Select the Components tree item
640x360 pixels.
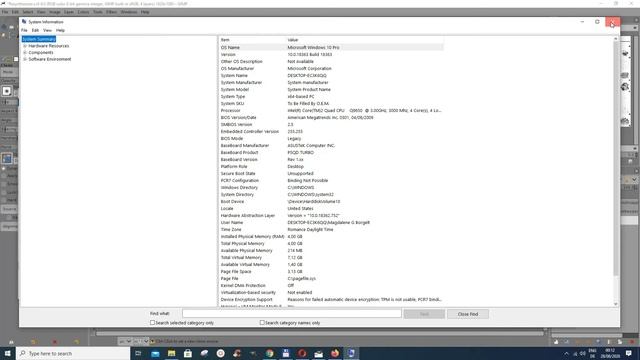click(x=41, y=52)
